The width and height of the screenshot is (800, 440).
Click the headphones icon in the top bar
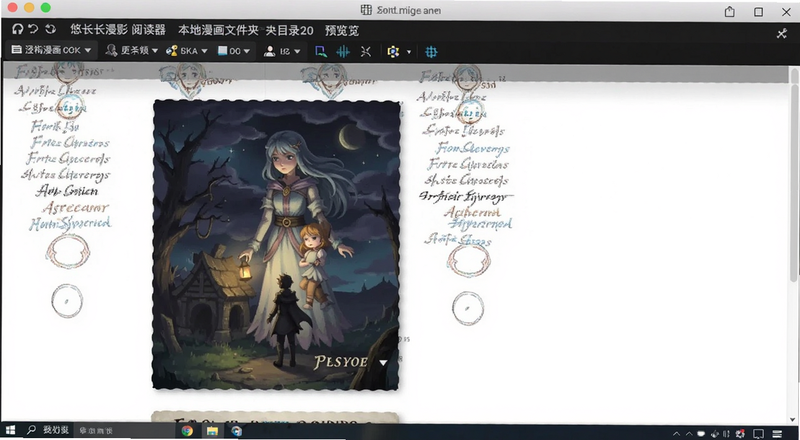(18, 29)
